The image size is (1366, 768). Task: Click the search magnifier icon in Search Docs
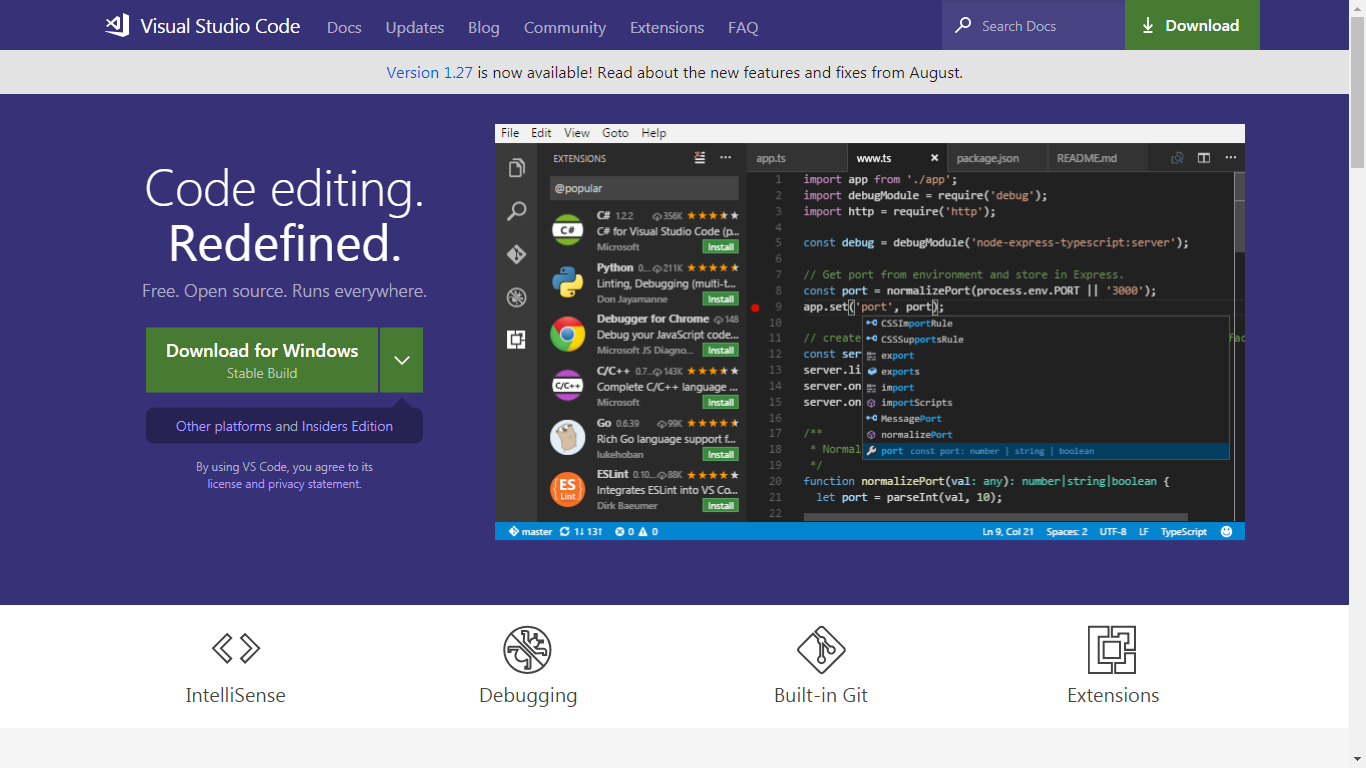pyautogui.click(x=963, y=26)
